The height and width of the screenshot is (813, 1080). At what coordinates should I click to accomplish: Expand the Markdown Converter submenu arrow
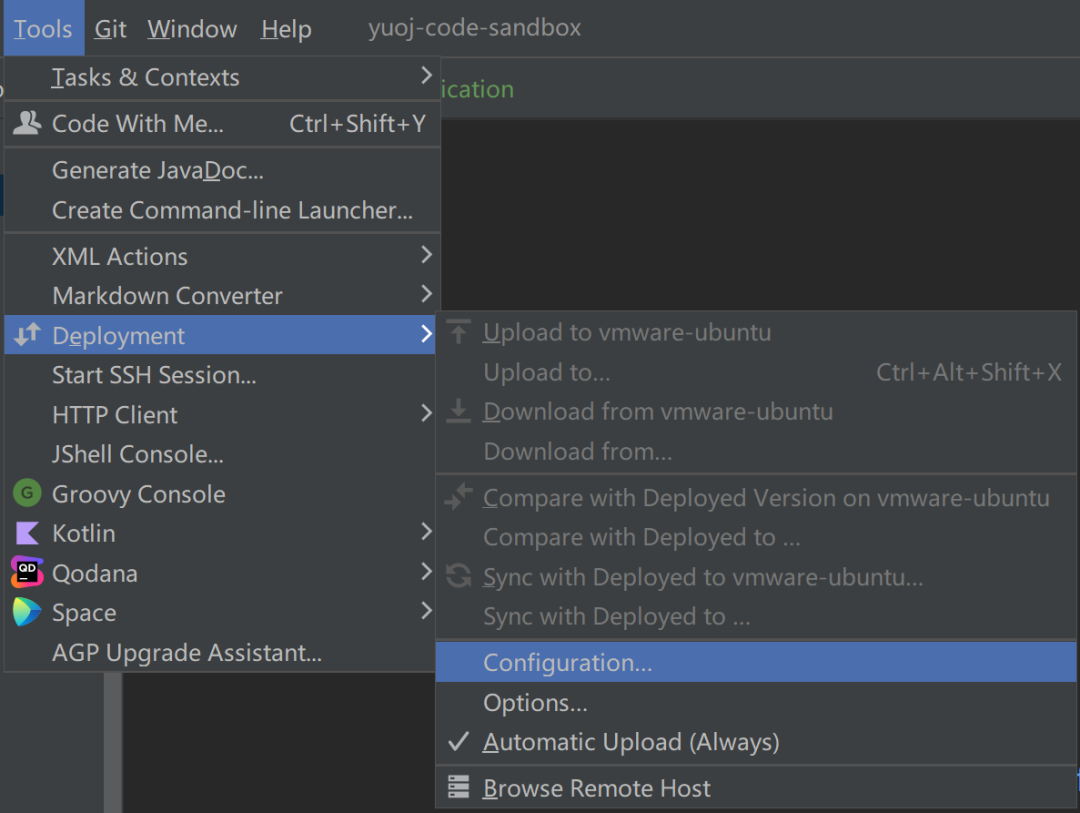click(426, 295)
